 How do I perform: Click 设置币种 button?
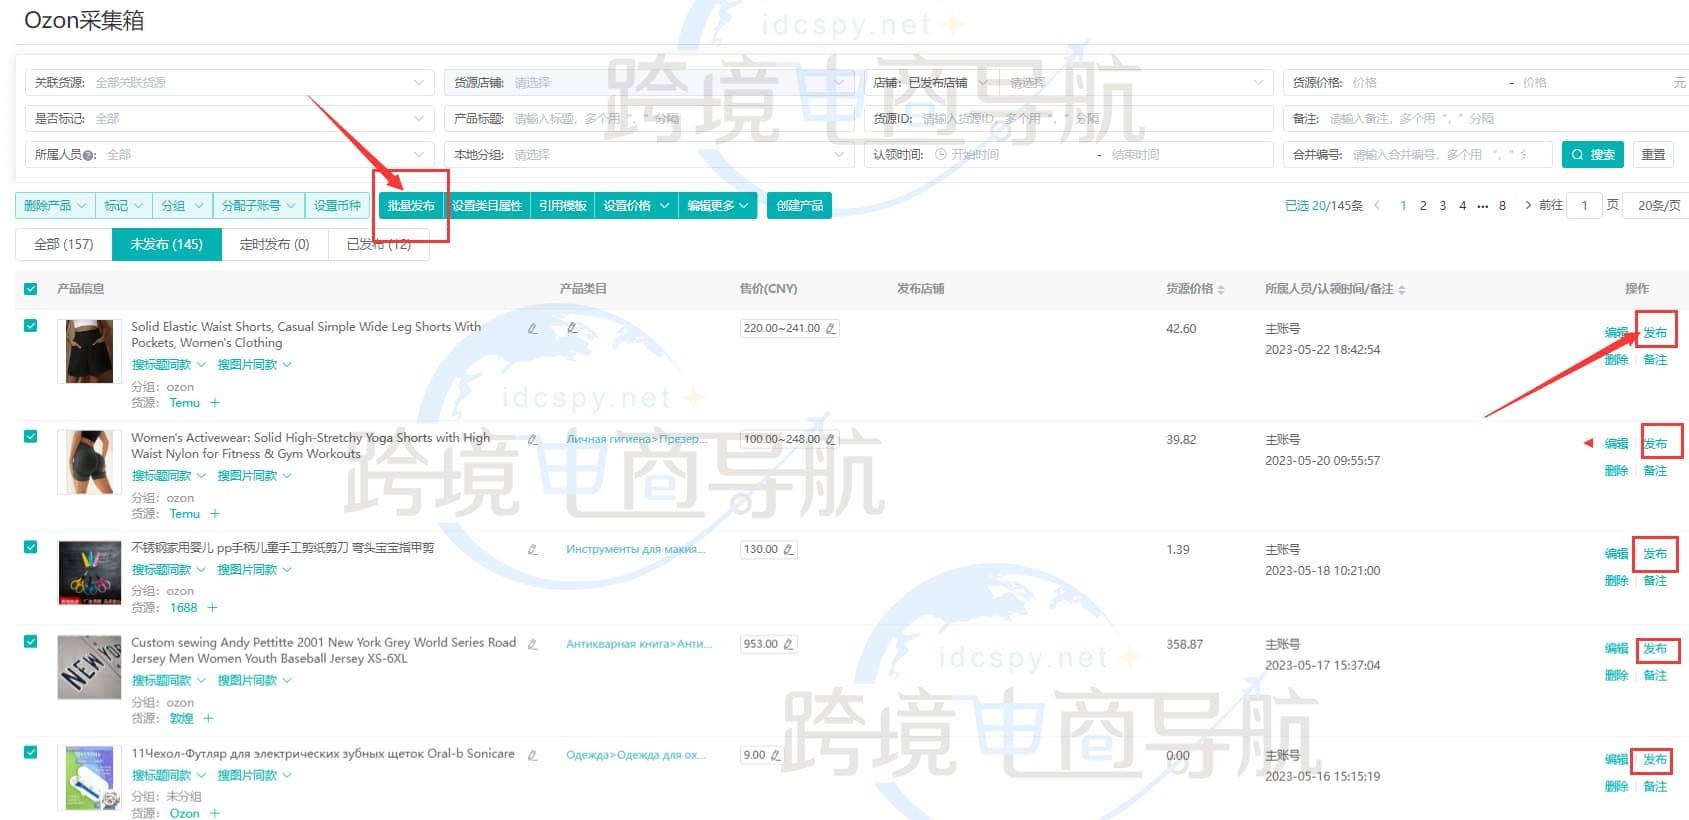pyautogui.click(x=337, y=206)
